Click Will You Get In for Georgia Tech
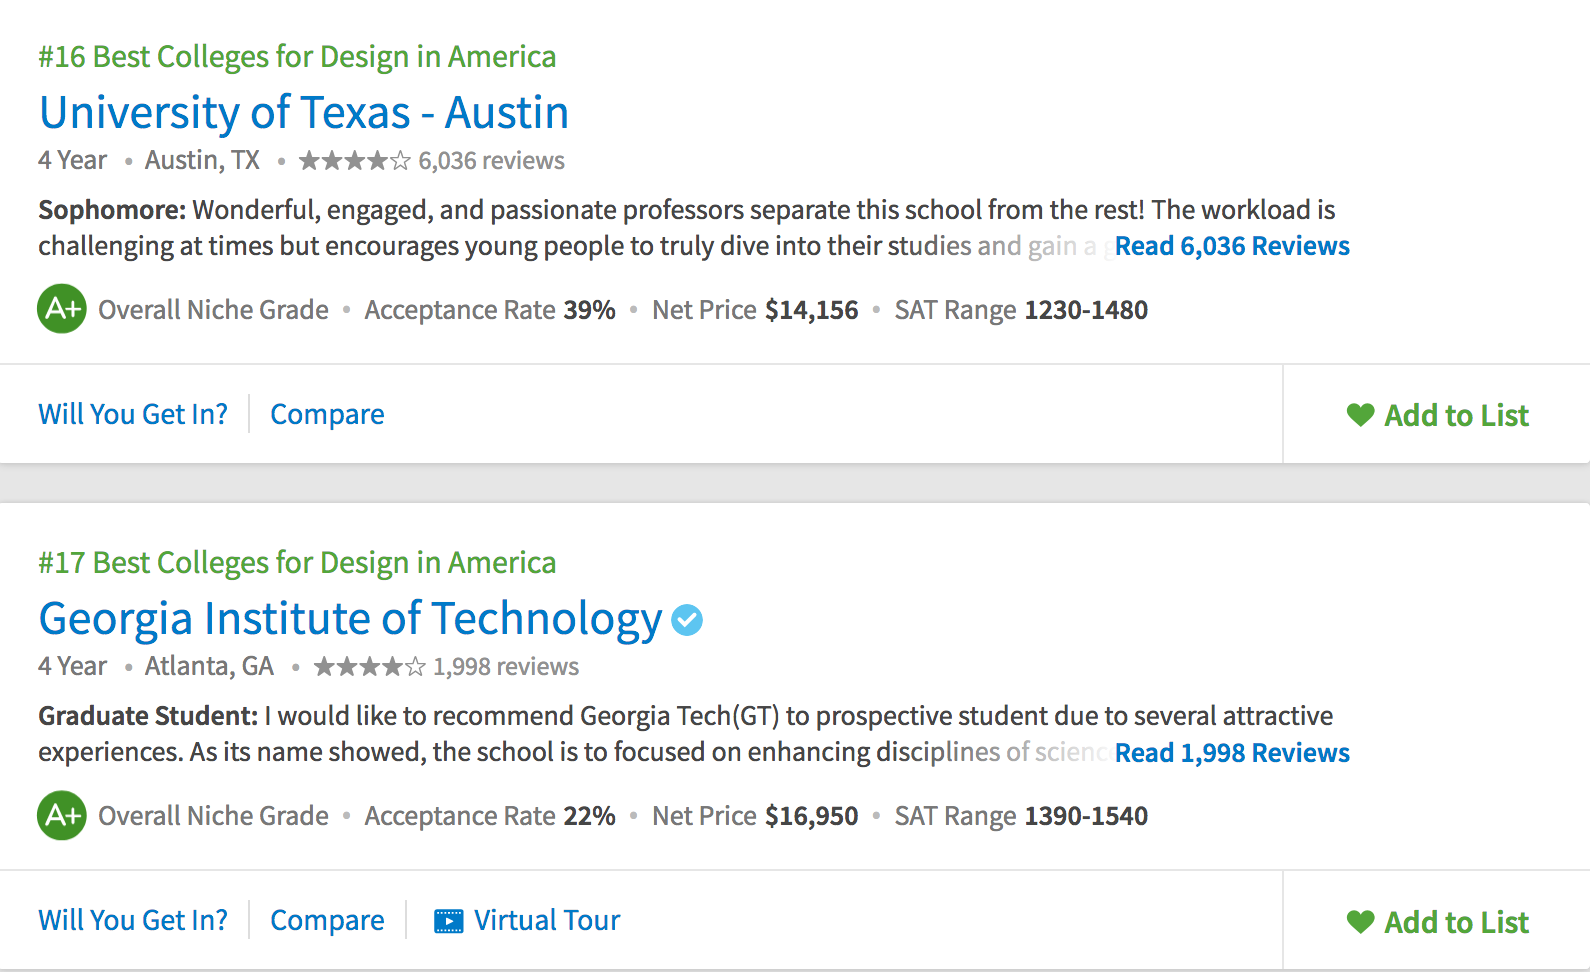The height and width of the screenshot is (972, 1590). (133, 920)
